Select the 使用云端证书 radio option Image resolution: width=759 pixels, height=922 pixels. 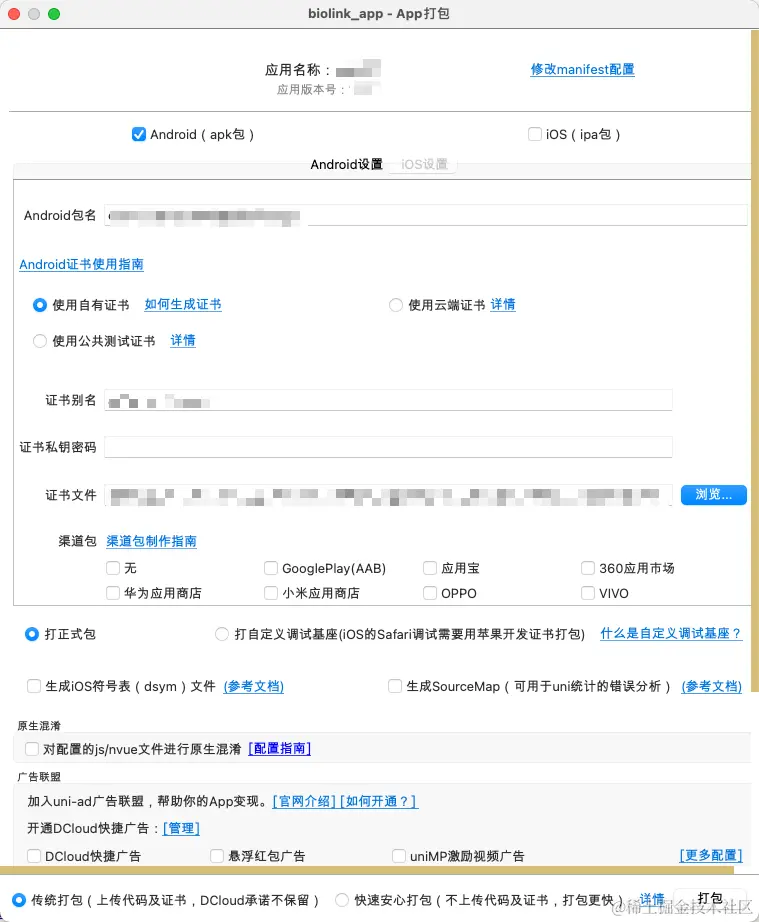(x=396, y=305)
